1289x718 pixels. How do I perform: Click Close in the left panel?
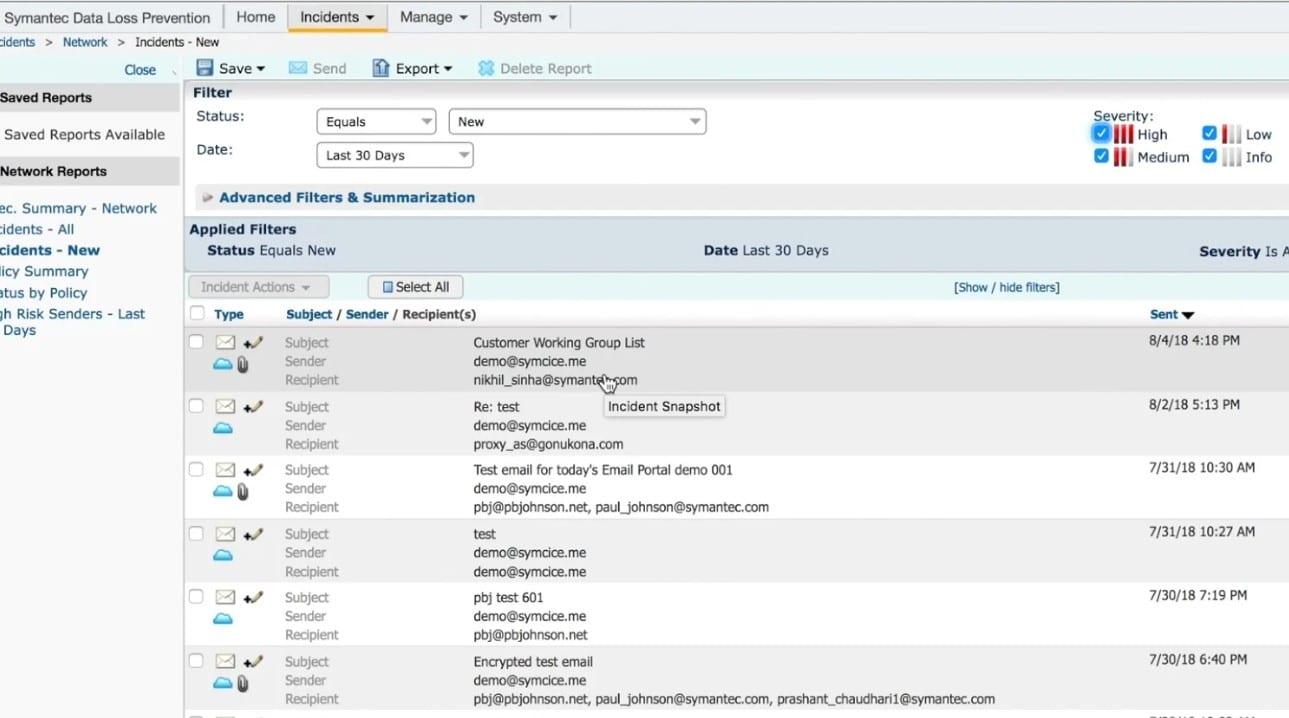click(140, 70)
